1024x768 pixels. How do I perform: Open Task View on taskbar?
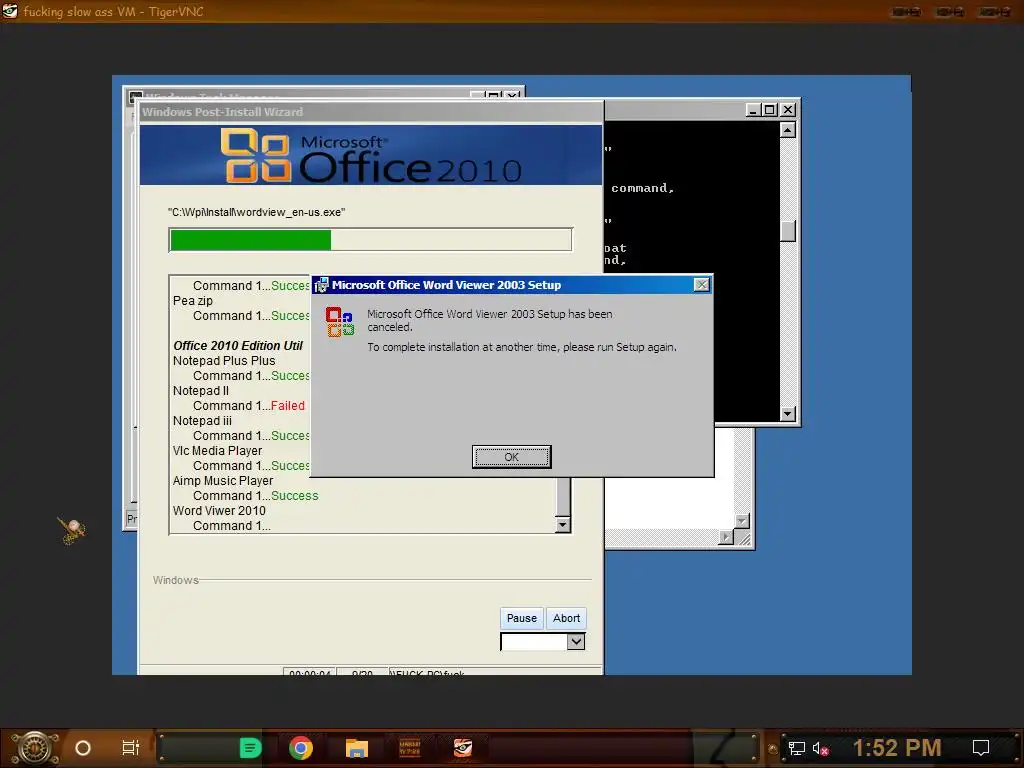tap(131, 748)
